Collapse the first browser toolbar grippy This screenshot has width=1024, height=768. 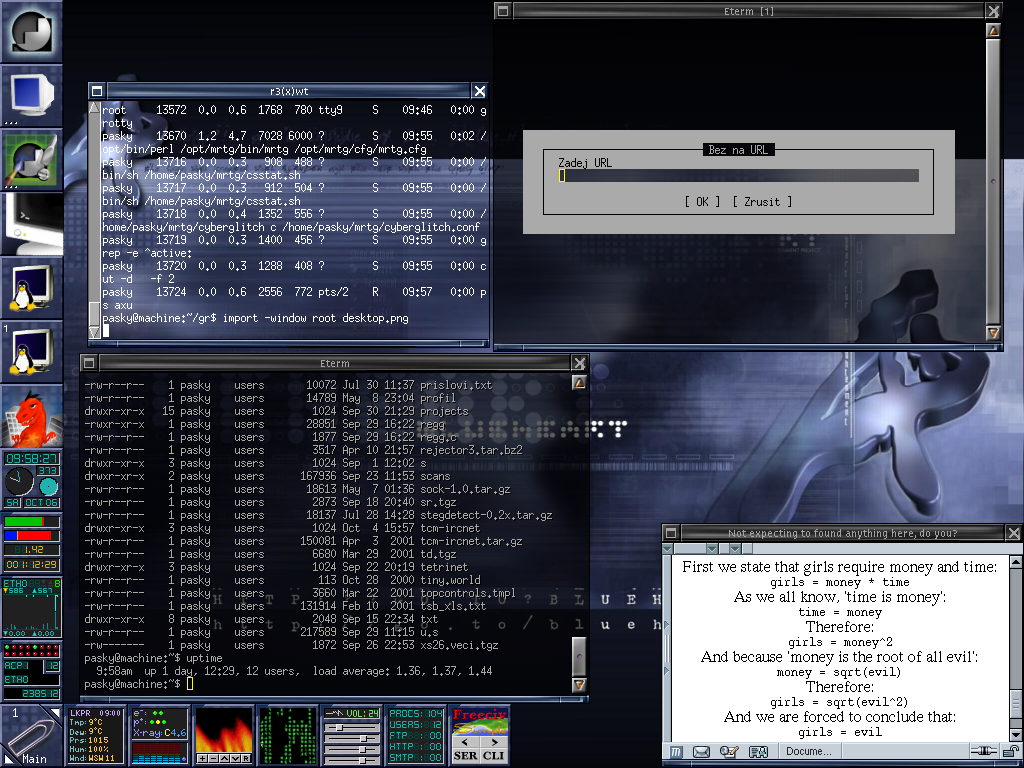pyautogui.click(x=668, y=549)
